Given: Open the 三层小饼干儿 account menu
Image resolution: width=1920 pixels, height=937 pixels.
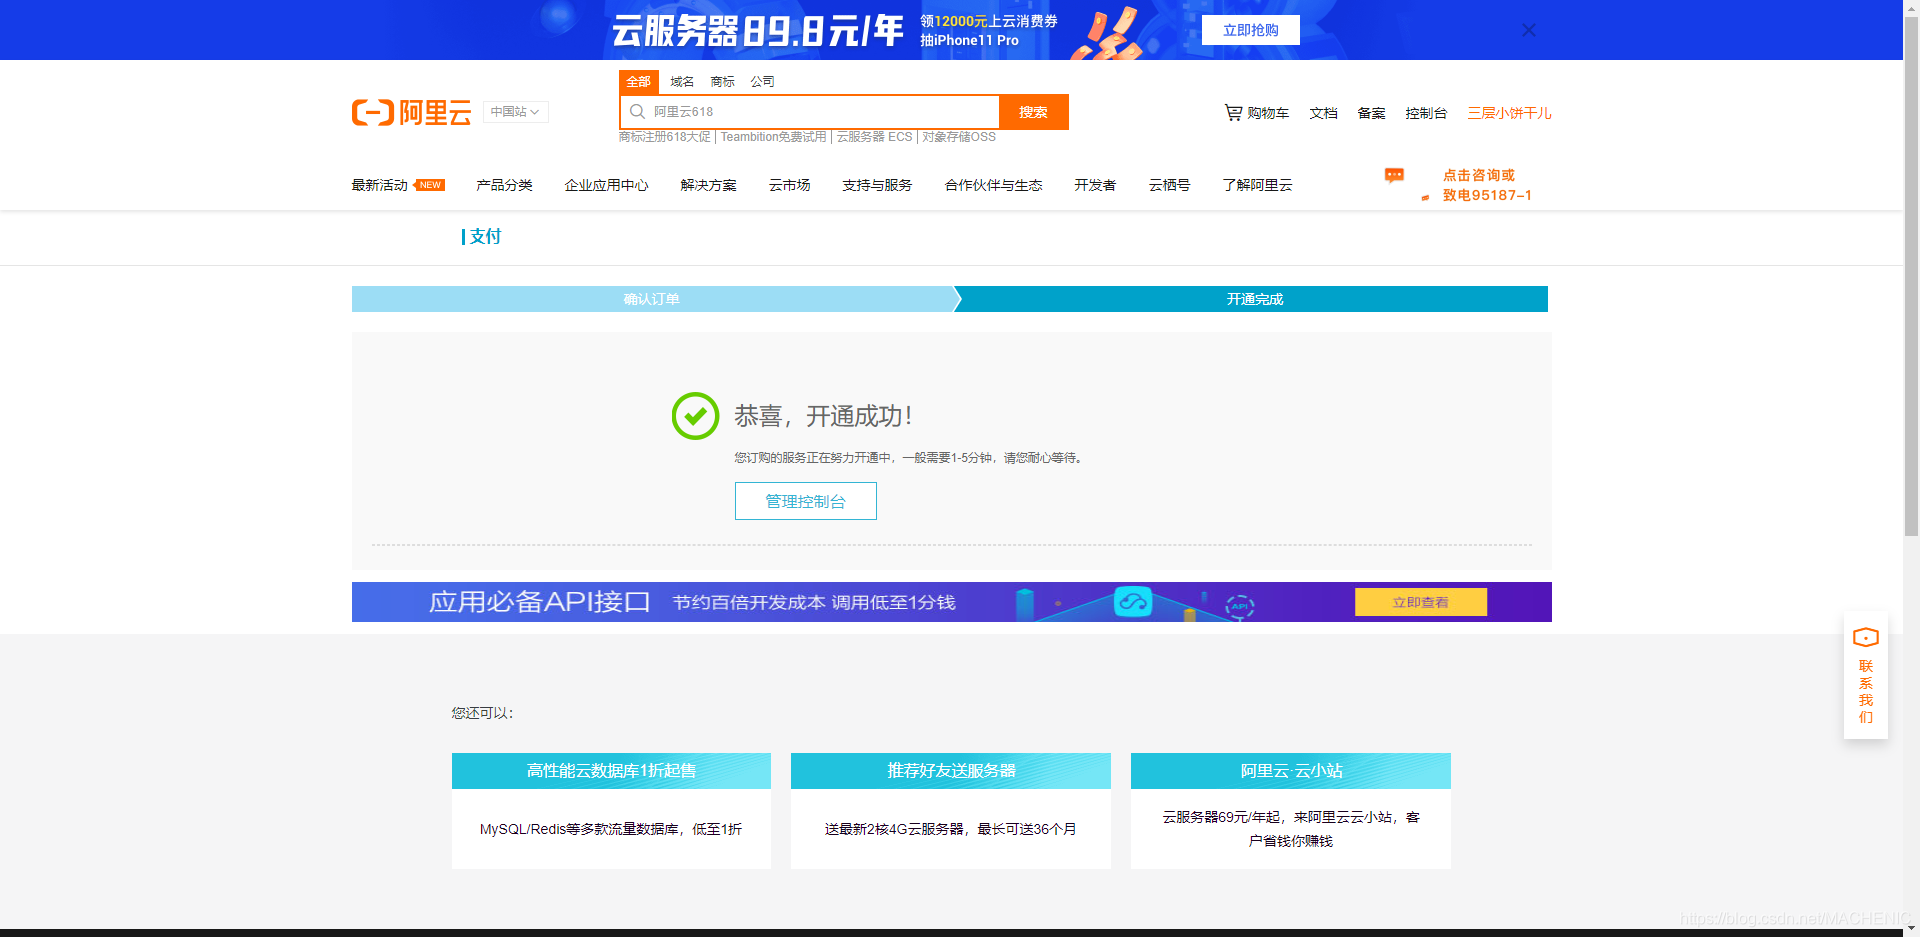Looking at the screenshot, I should [x=1509, y=113].
